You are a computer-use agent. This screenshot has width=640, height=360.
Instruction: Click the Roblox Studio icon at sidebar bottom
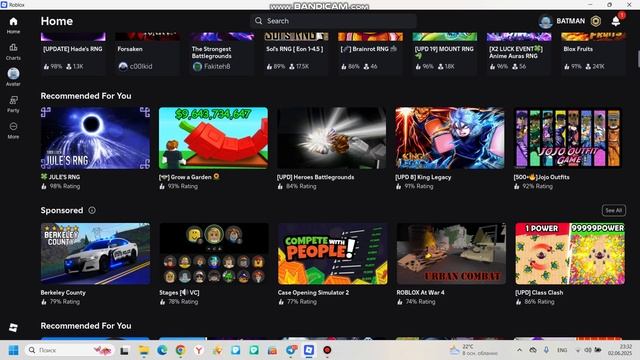pos(13,327)
